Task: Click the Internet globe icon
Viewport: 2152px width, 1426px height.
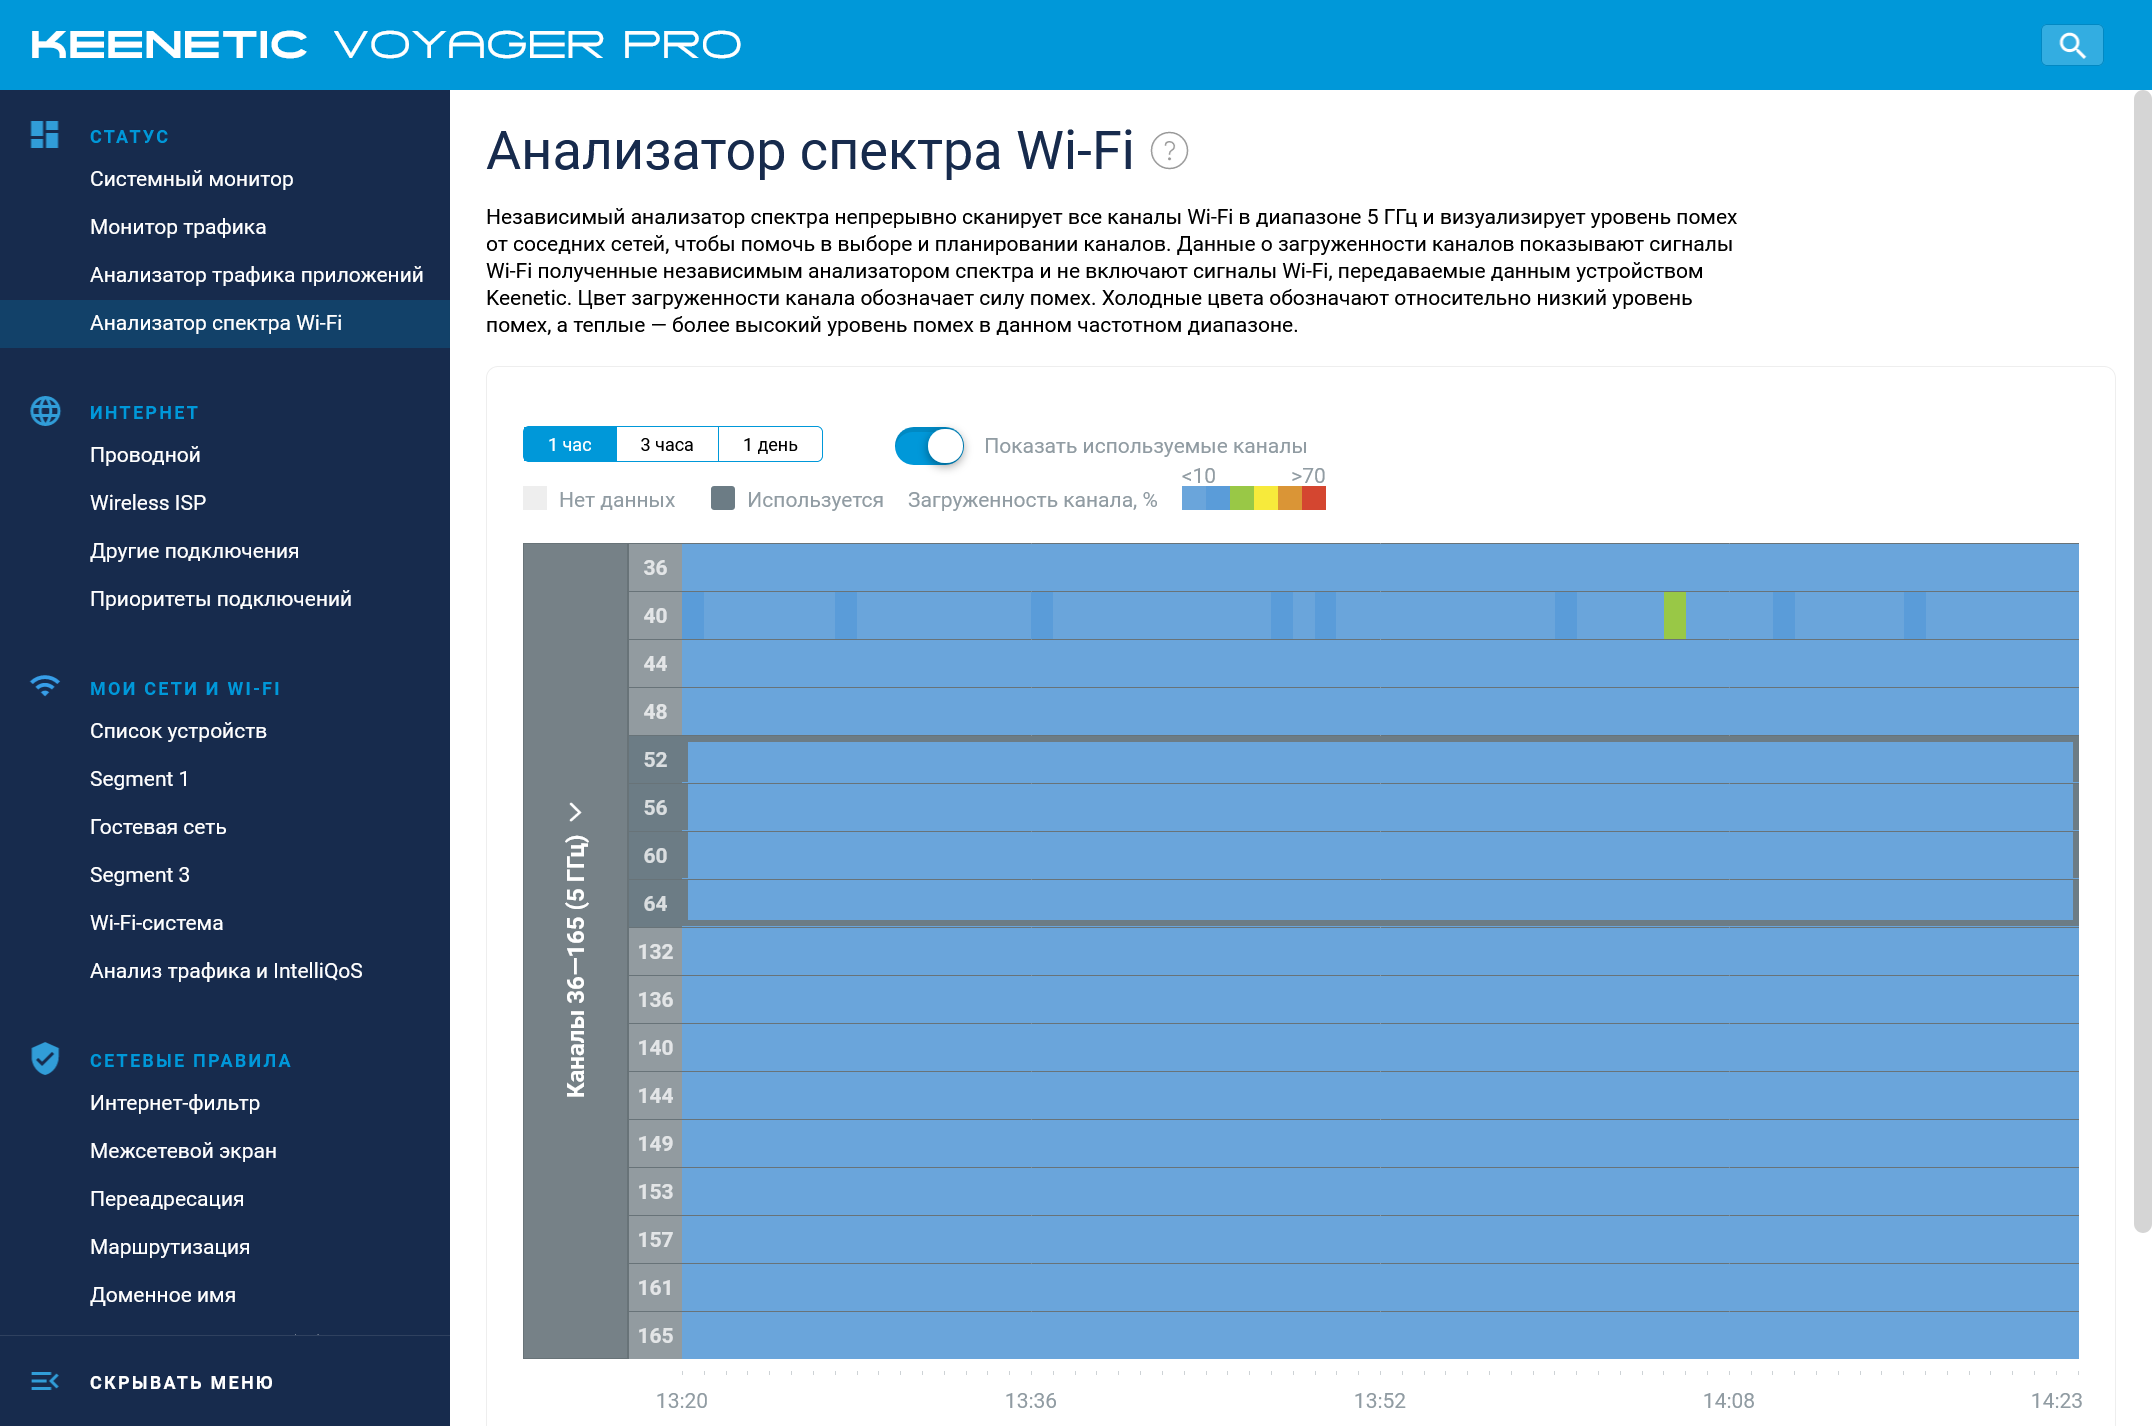Action: pos(45,411)
